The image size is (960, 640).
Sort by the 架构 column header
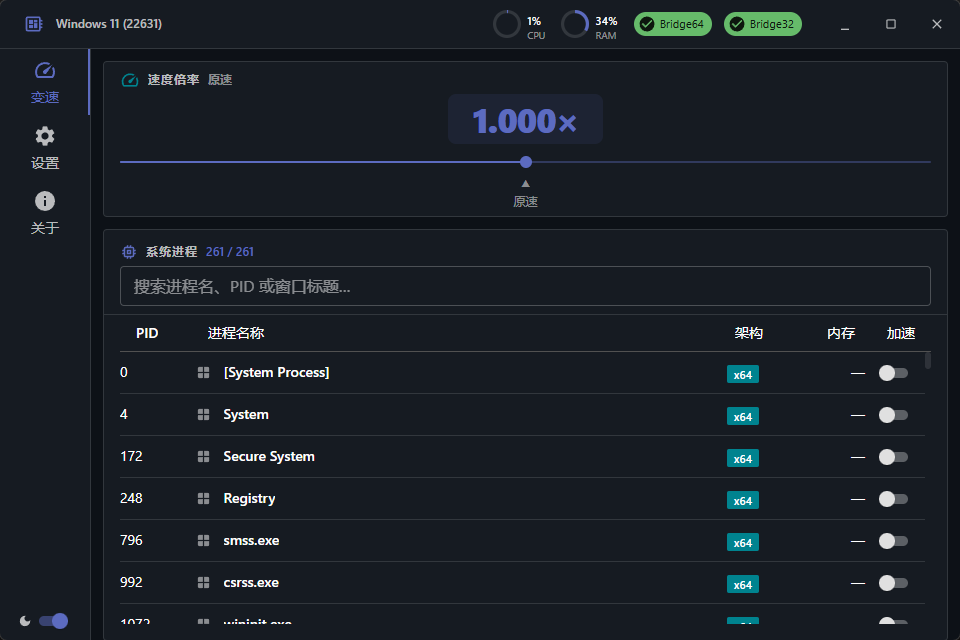(749, 333)
